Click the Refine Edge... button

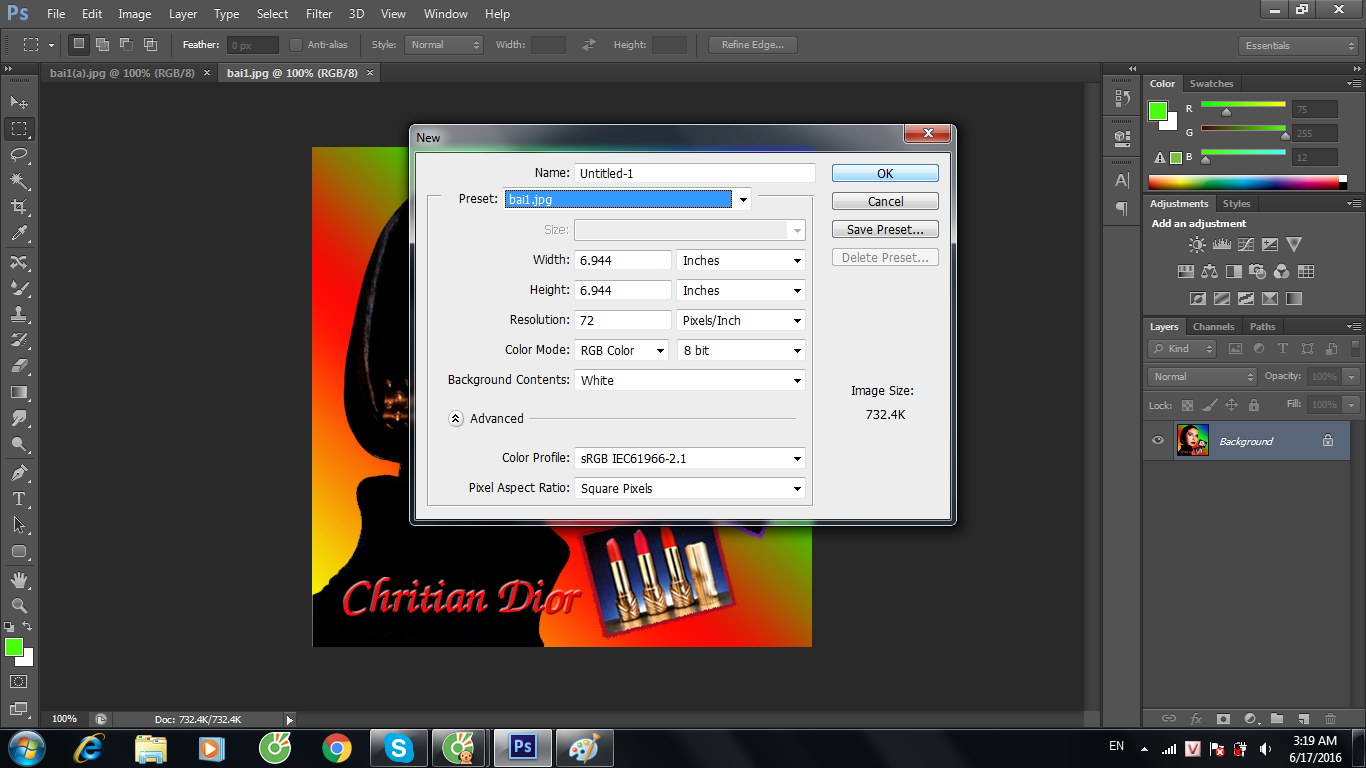coord(753,45)
